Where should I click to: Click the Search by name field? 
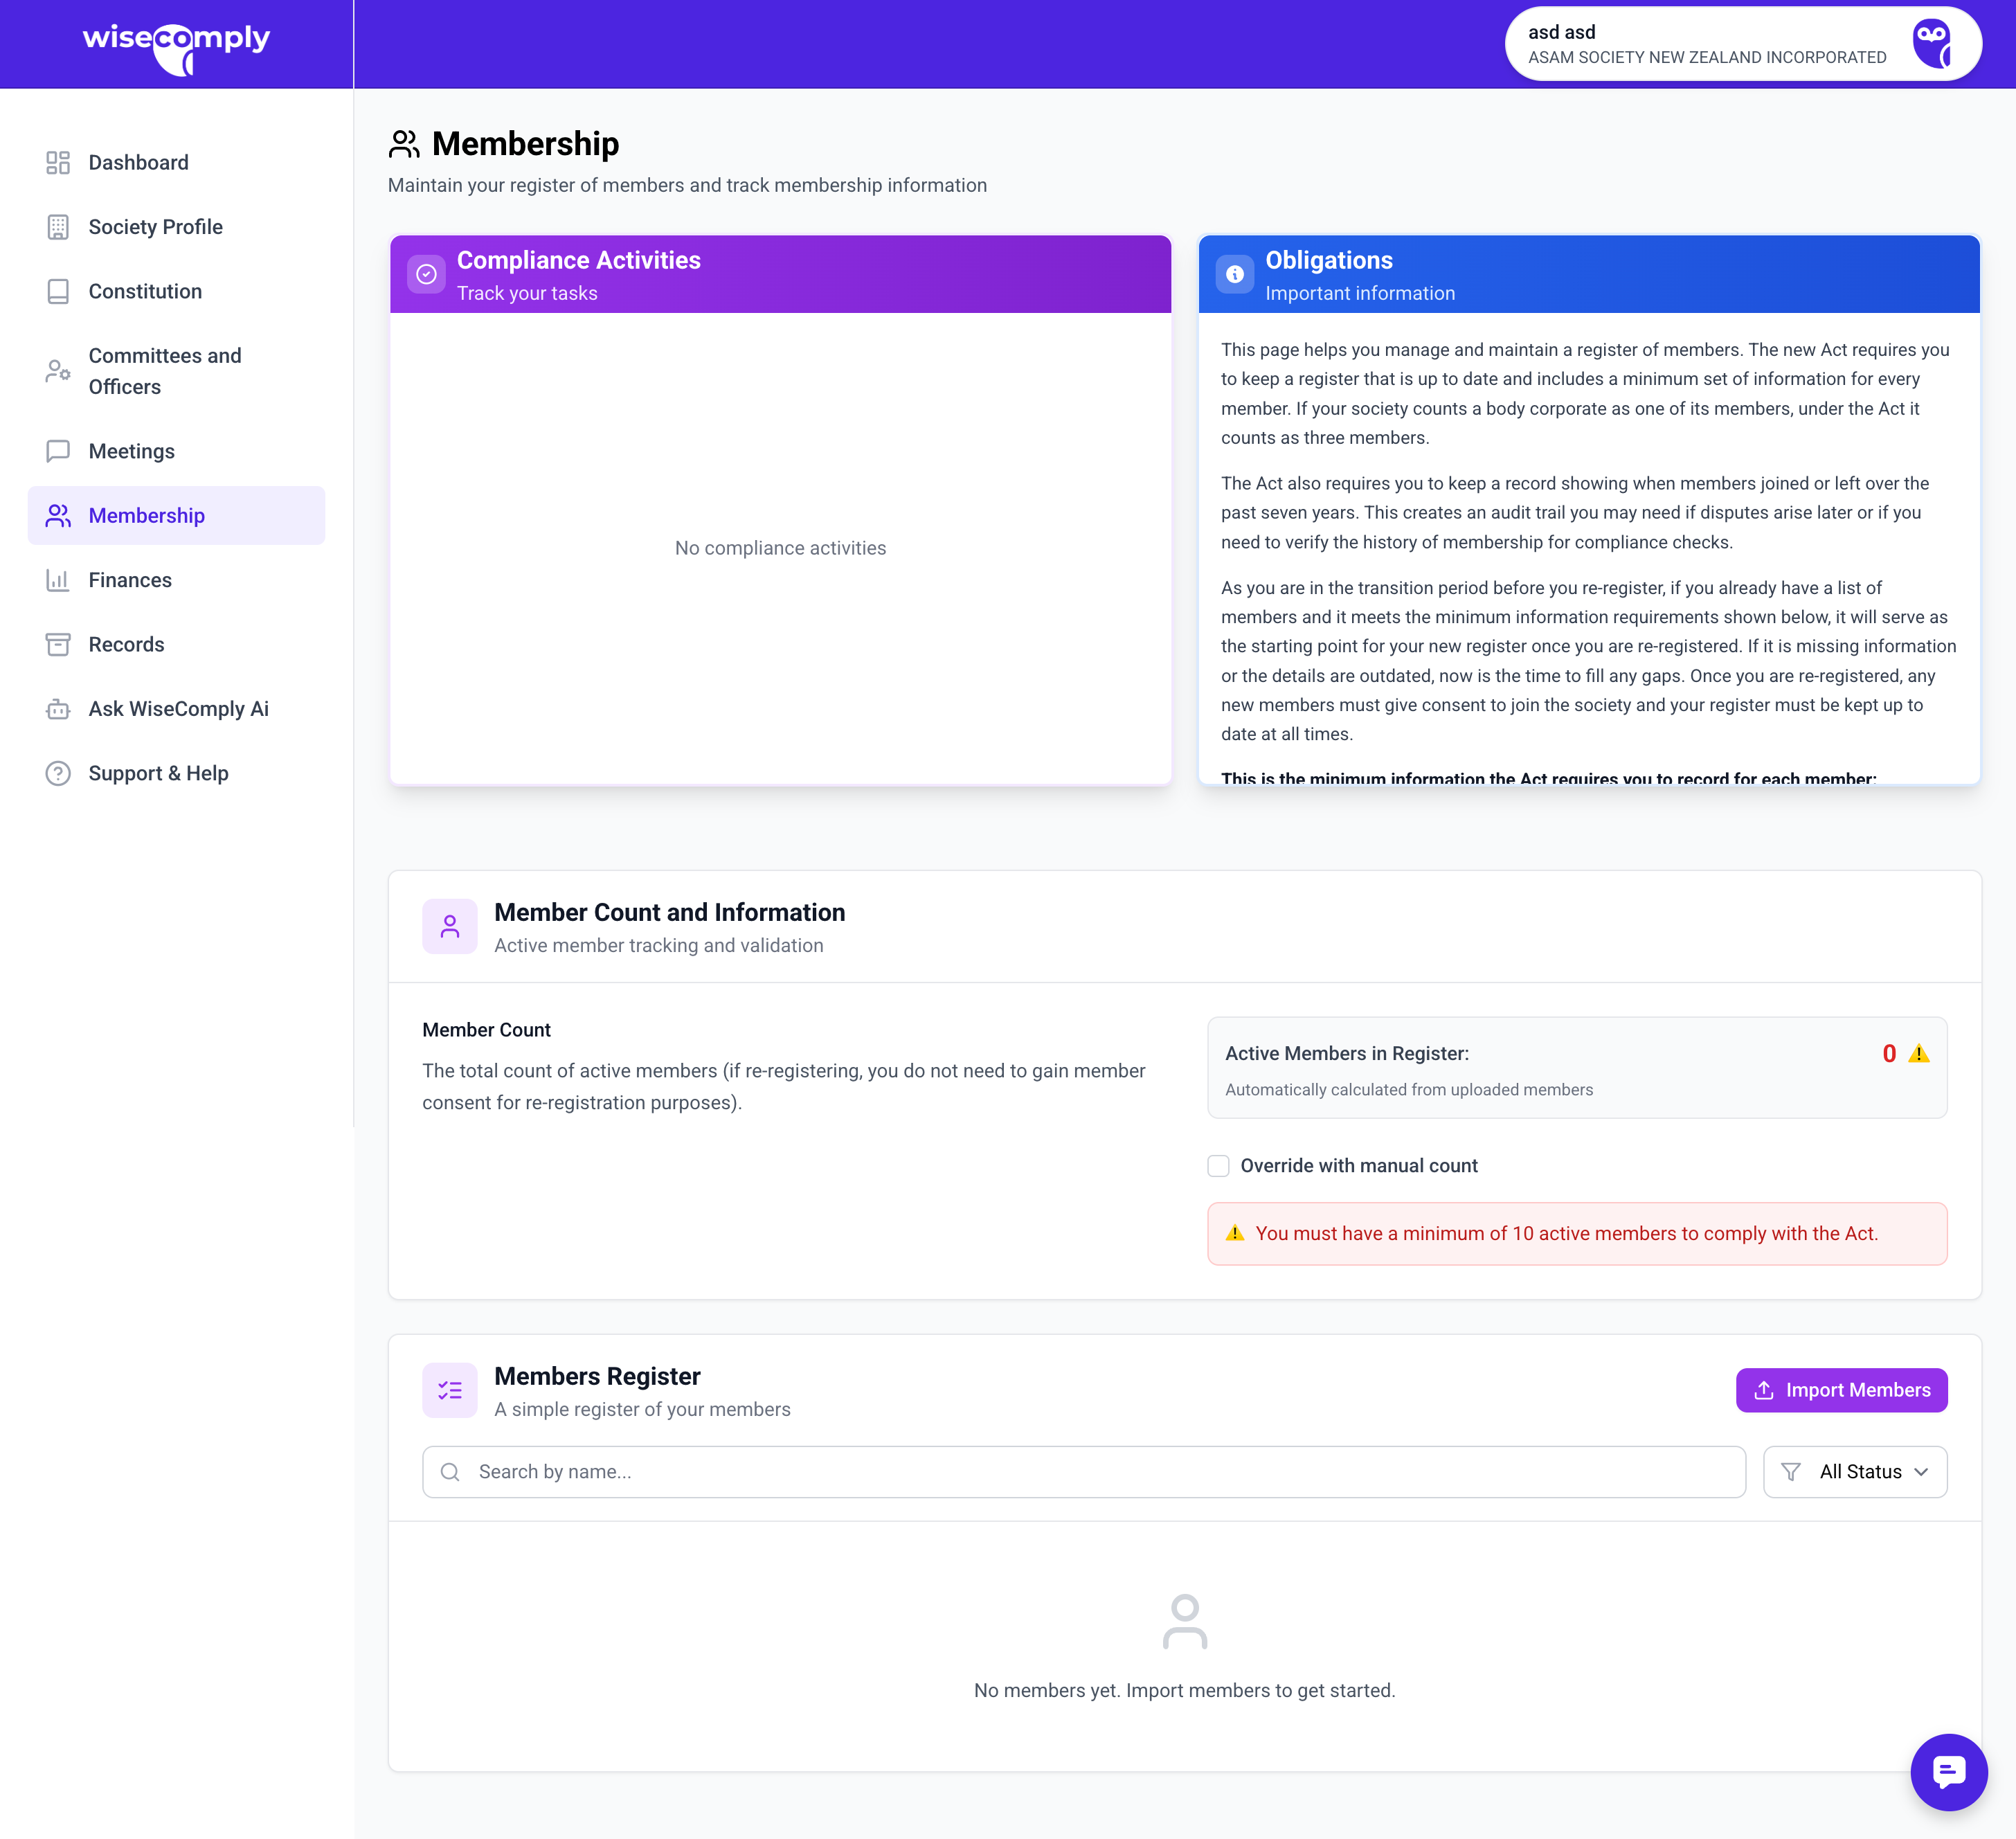point(1084,1472)
